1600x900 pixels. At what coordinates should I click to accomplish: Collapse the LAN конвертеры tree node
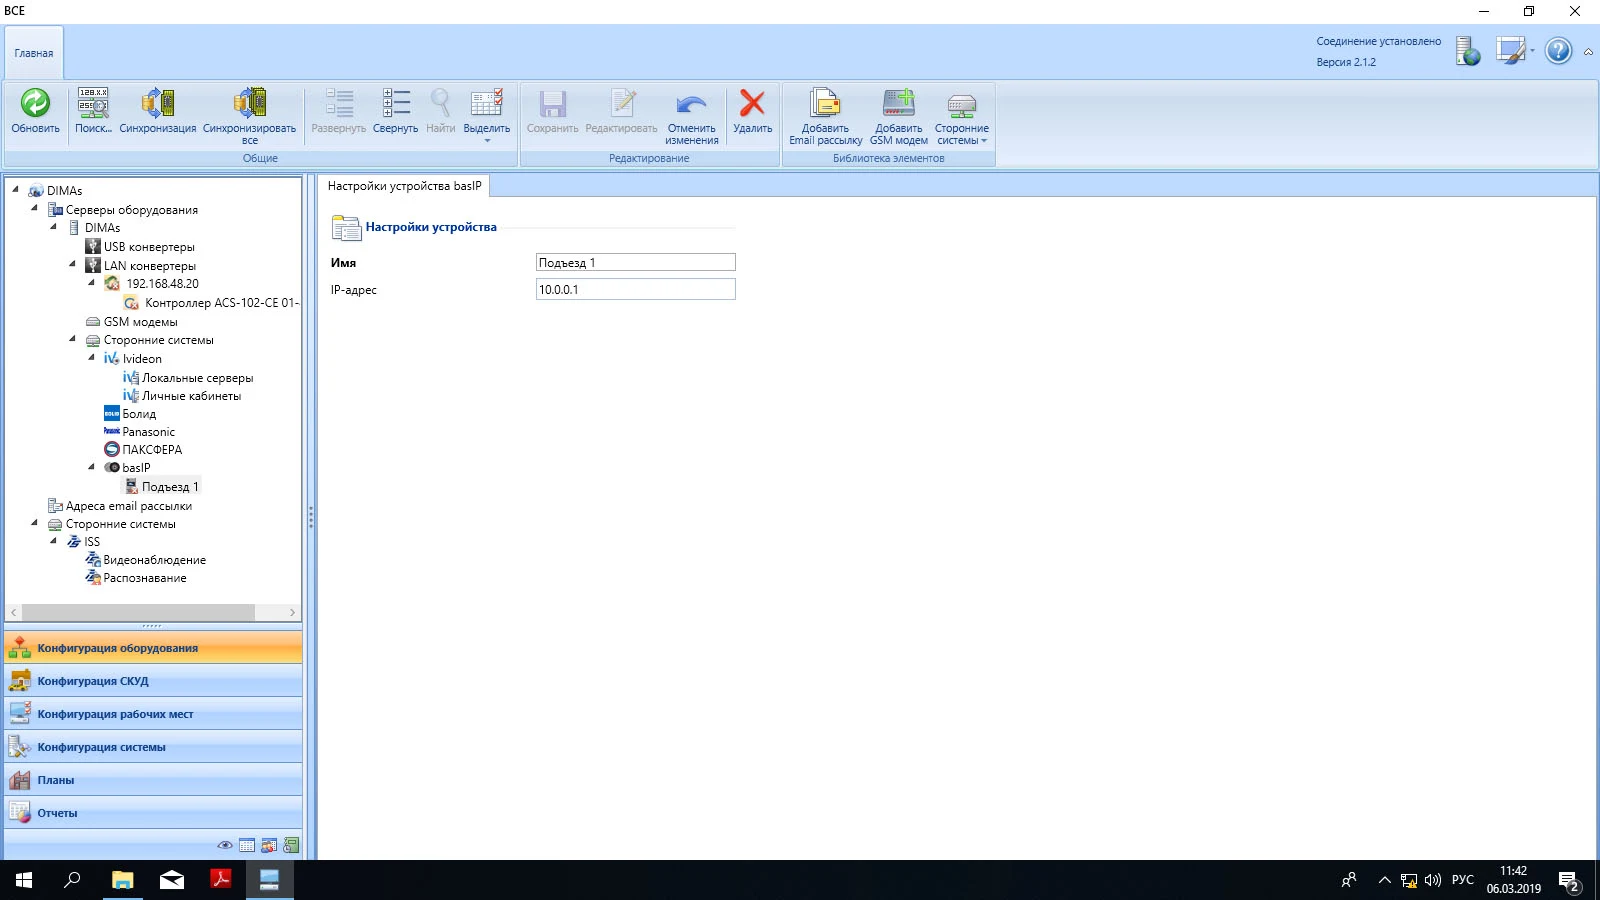click(x=73, y=265)
